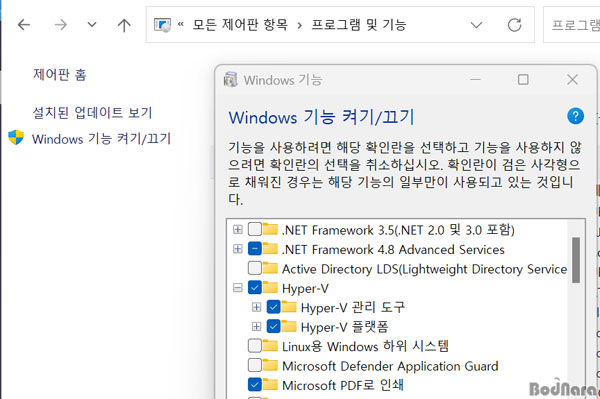
Task: Check Active Directory LDS checkbox
Action: tap(255, 268)
